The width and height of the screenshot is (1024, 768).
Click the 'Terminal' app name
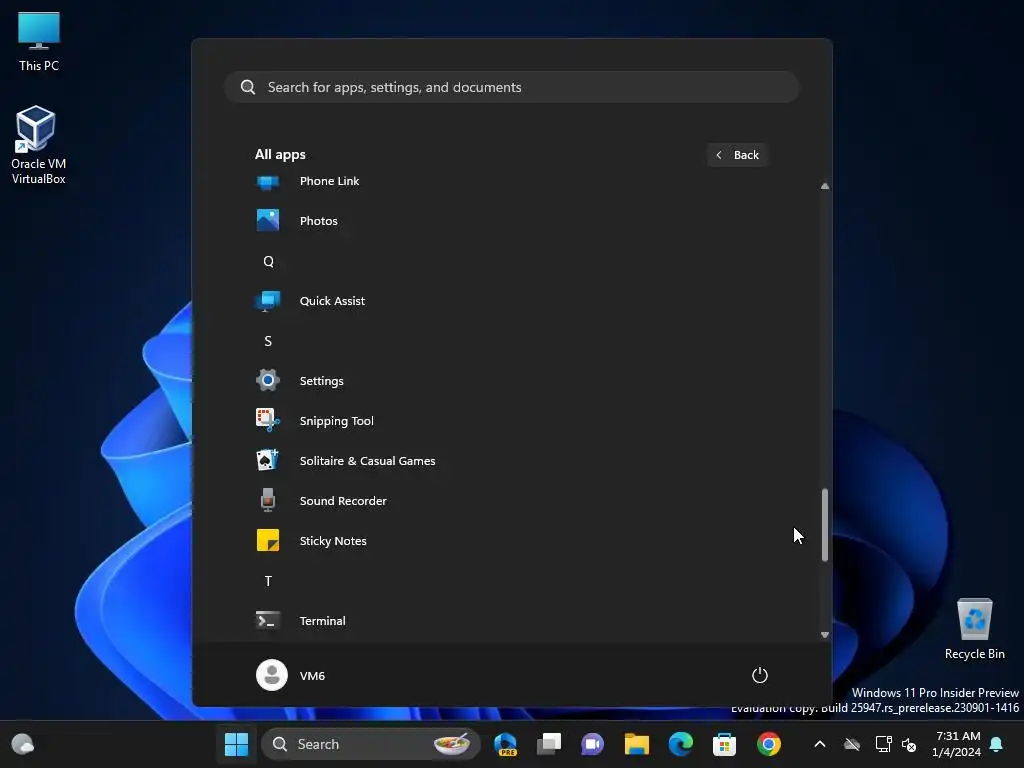point(323,621)
